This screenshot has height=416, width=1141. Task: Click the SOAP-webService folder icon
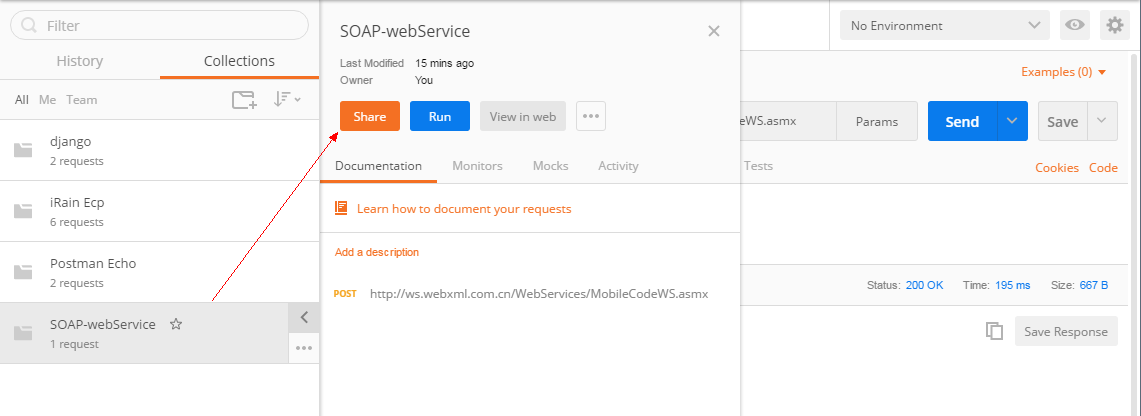(x=23, y=334)
